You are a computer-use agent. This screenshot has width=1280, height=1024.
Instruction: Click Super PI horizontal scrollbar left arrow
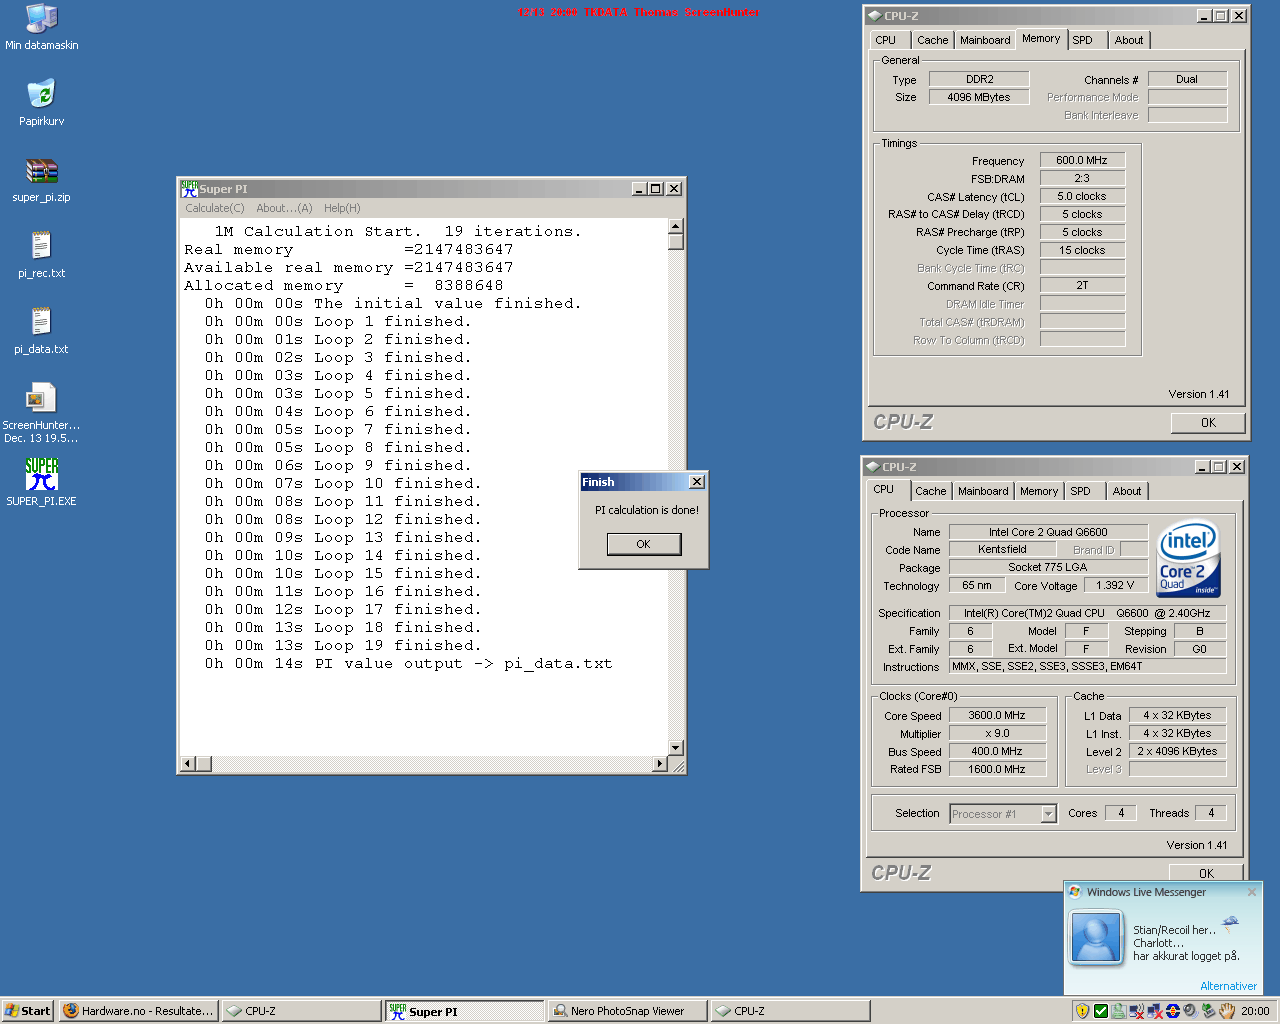click(187, 764)
